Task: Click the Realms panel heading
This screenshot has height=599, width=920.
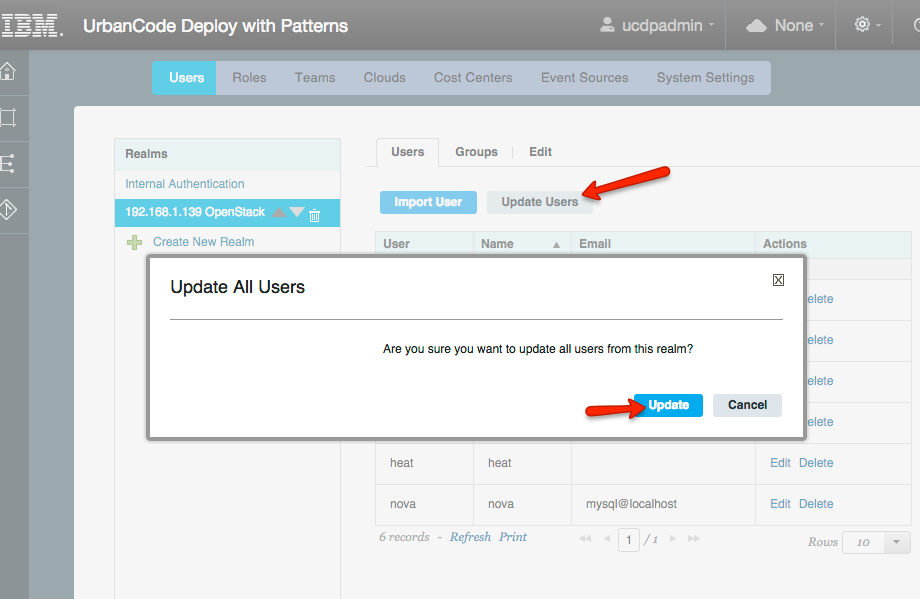Action: point(146,154)
